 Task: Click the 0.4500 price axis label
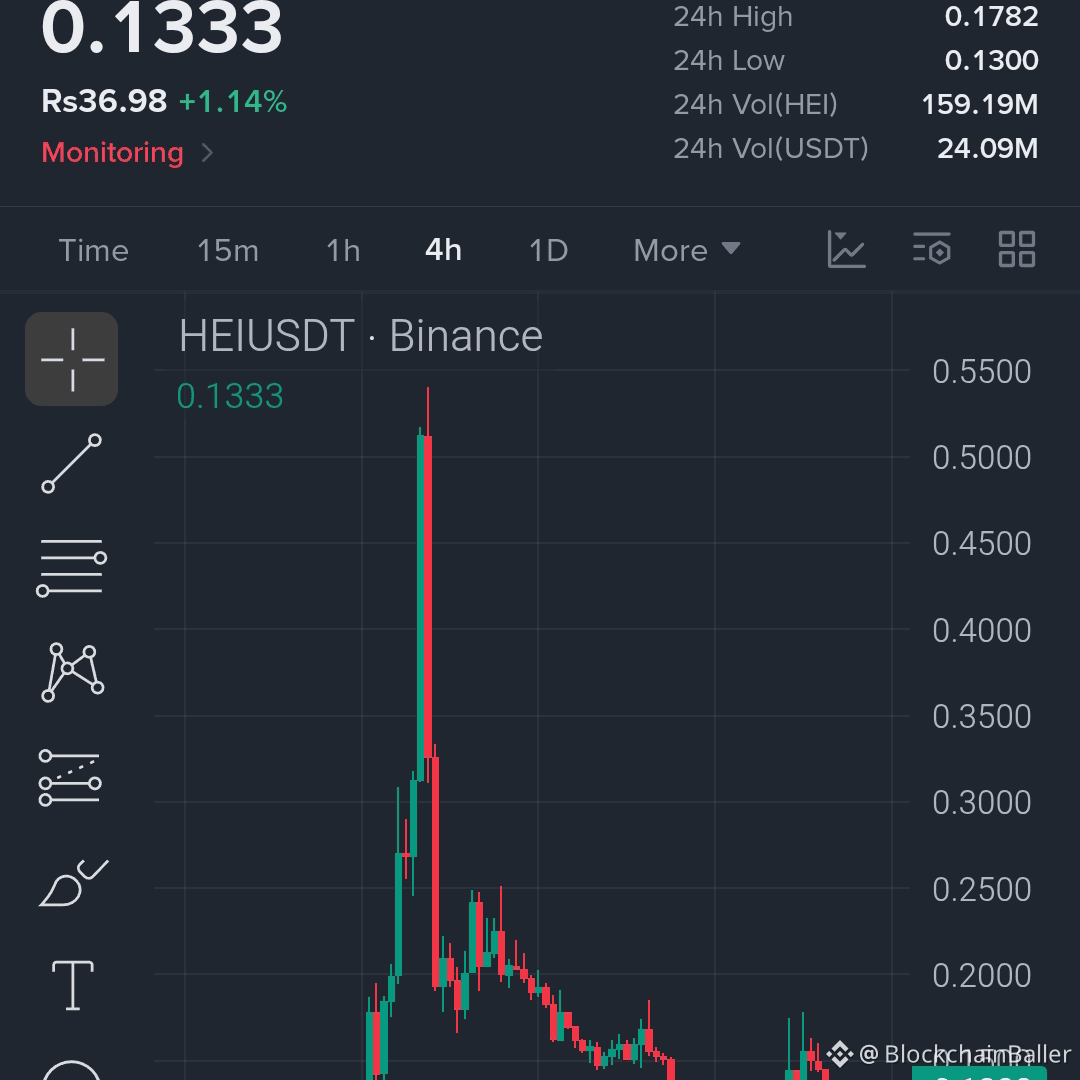(982, 544)
